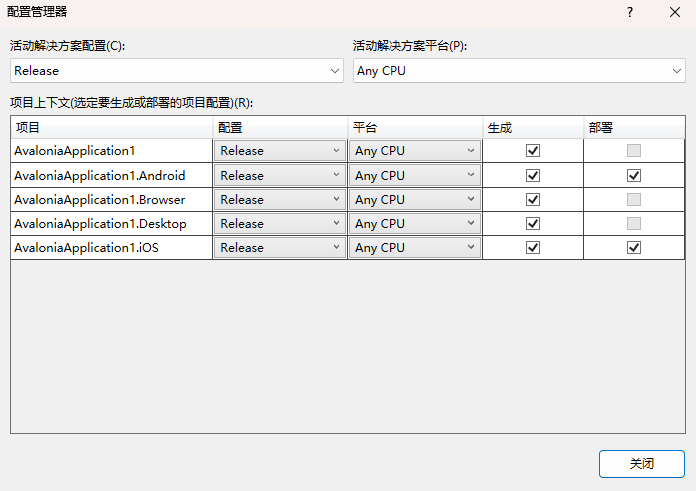The width and height of the screenshot is (696, 491).
Task: Click the 配置 column header
Action: [280, 127]
